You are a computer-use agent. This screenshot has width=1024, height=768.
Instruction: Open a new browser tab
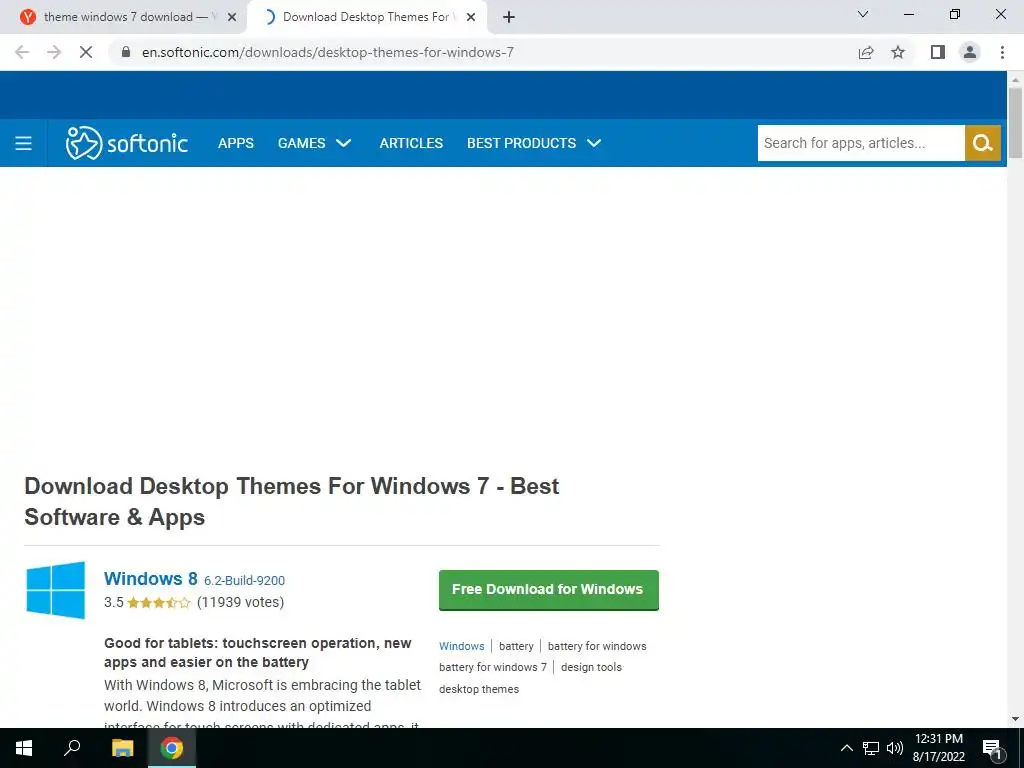pyautogui.click(x=509, y=17)
